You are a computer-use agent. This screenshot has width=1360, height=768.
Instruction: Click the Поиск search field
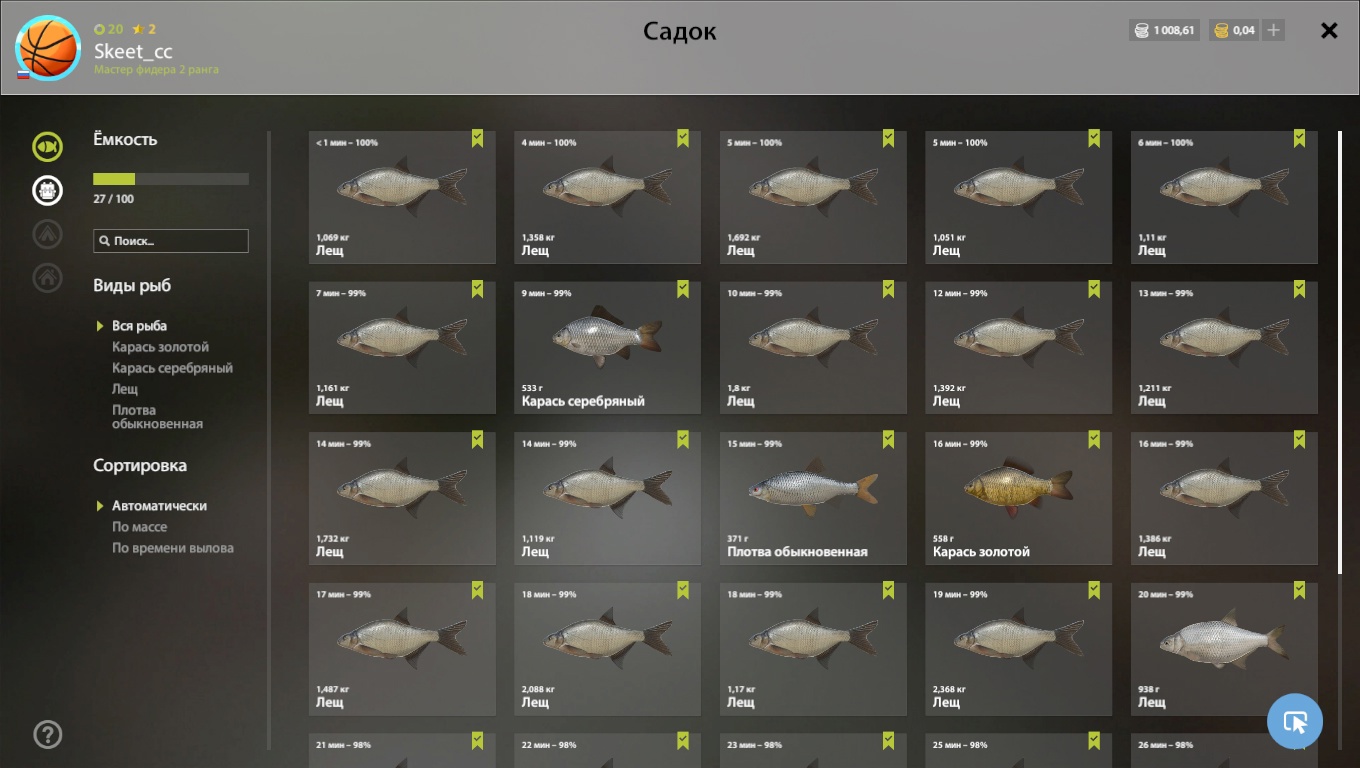pyautogui.click(x=171, y=241)
